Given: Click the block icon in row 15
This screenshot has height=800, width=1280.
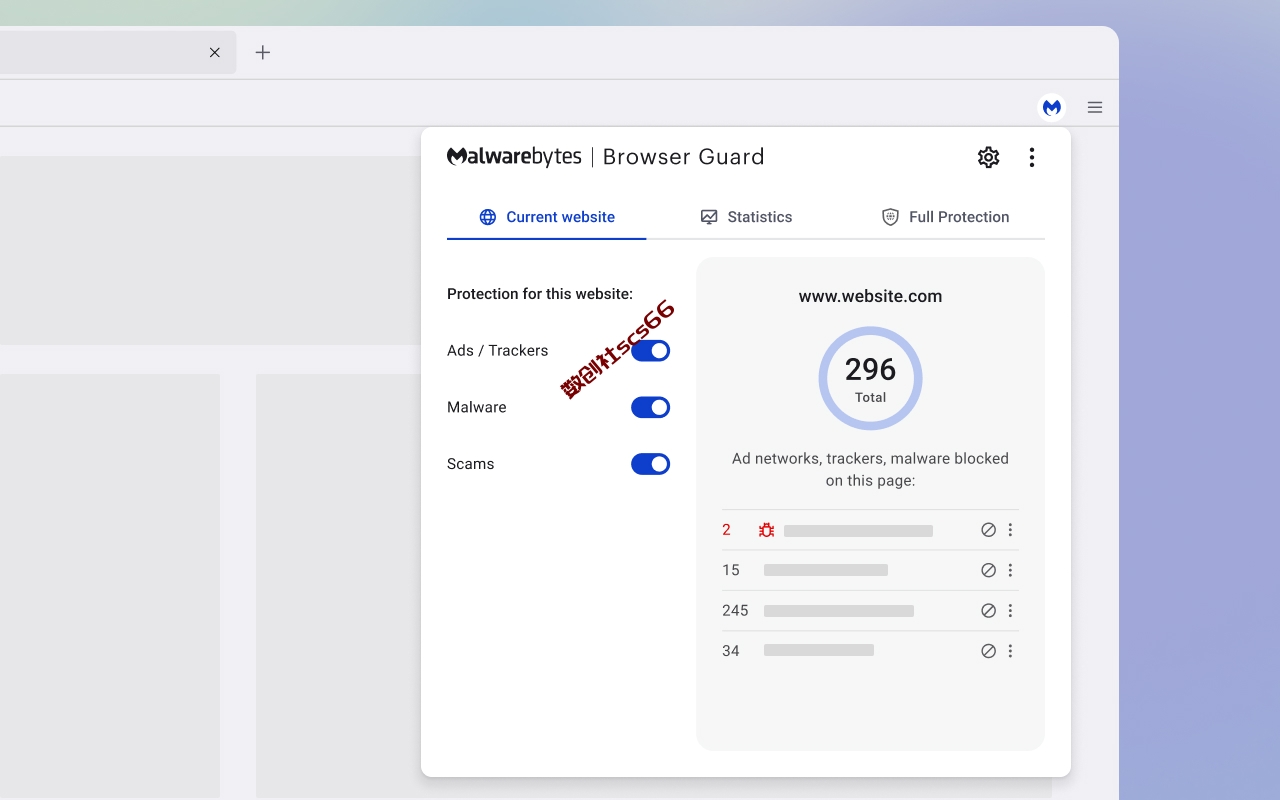Looking at the screenshot, I should point(988,570).
